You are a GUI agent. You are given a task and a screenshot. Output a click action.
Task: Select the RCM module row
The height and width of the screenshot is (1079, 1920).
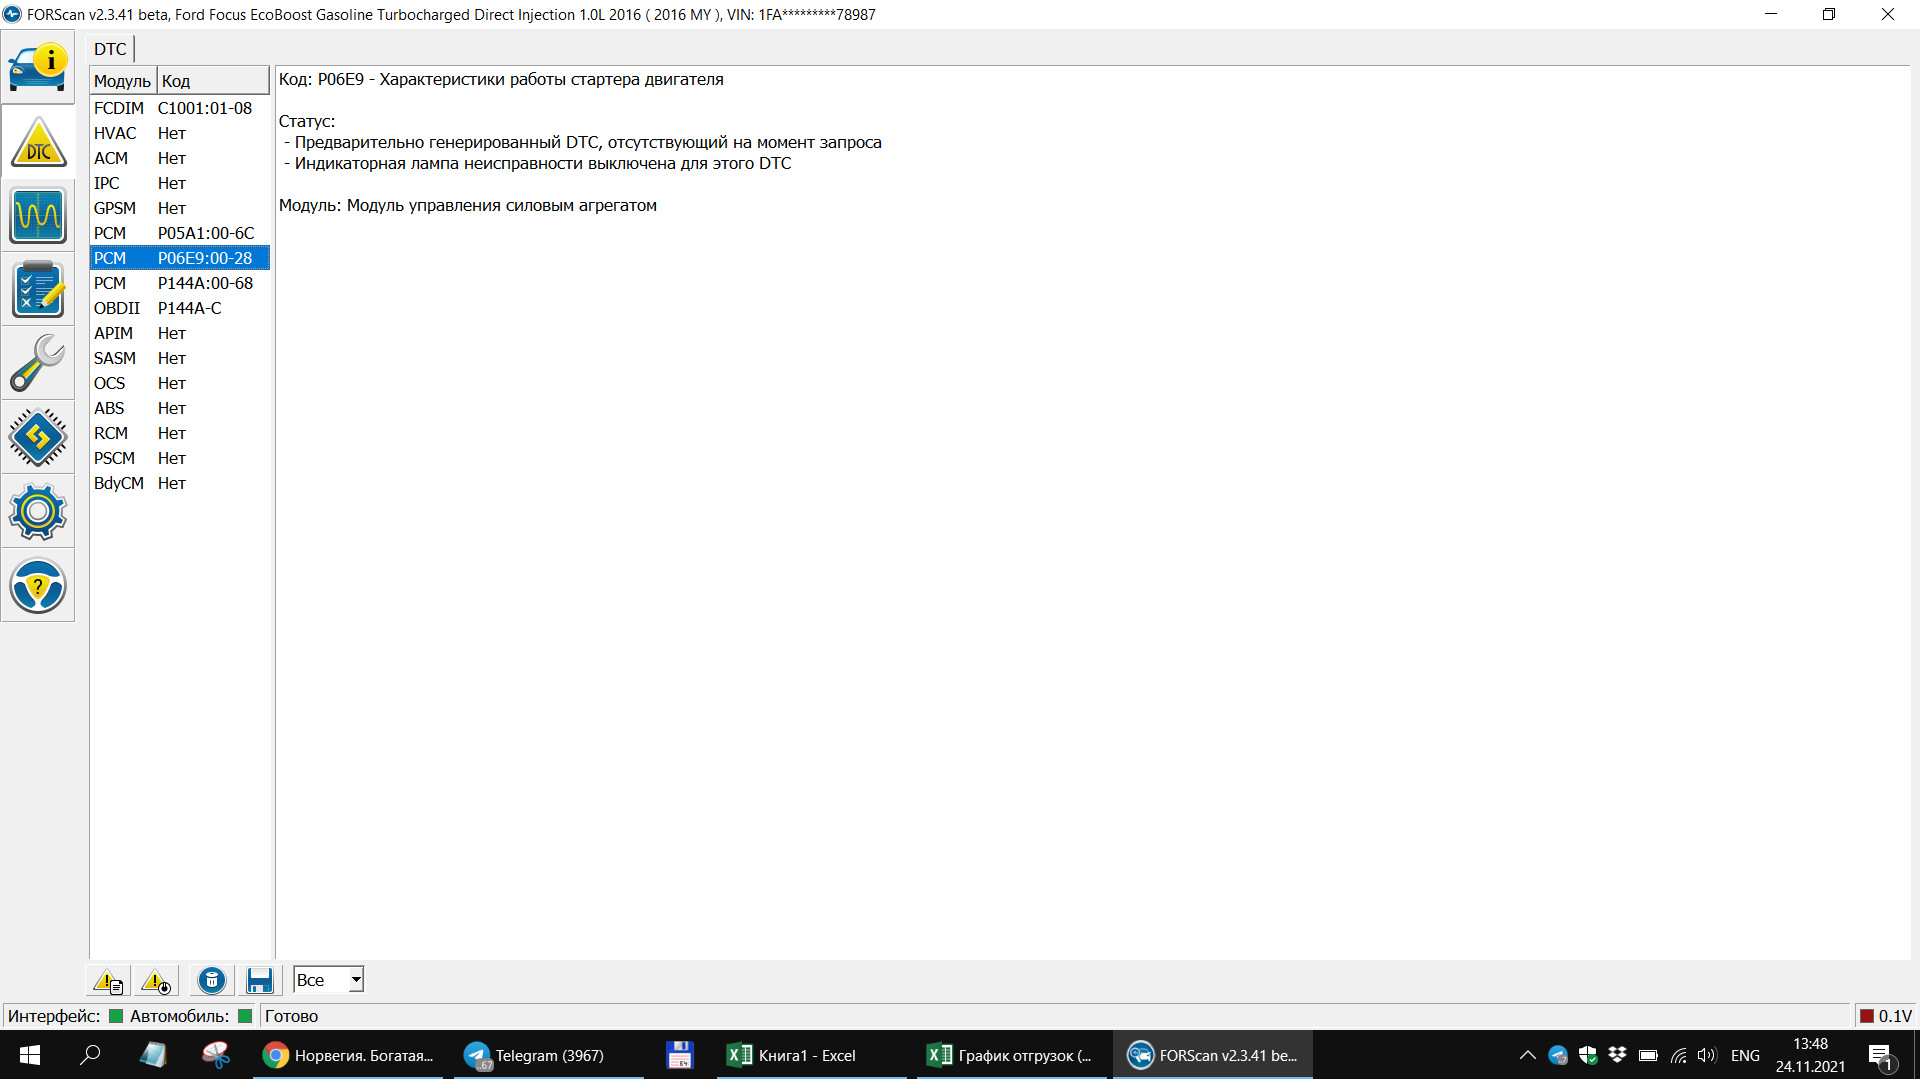point(180,433)
